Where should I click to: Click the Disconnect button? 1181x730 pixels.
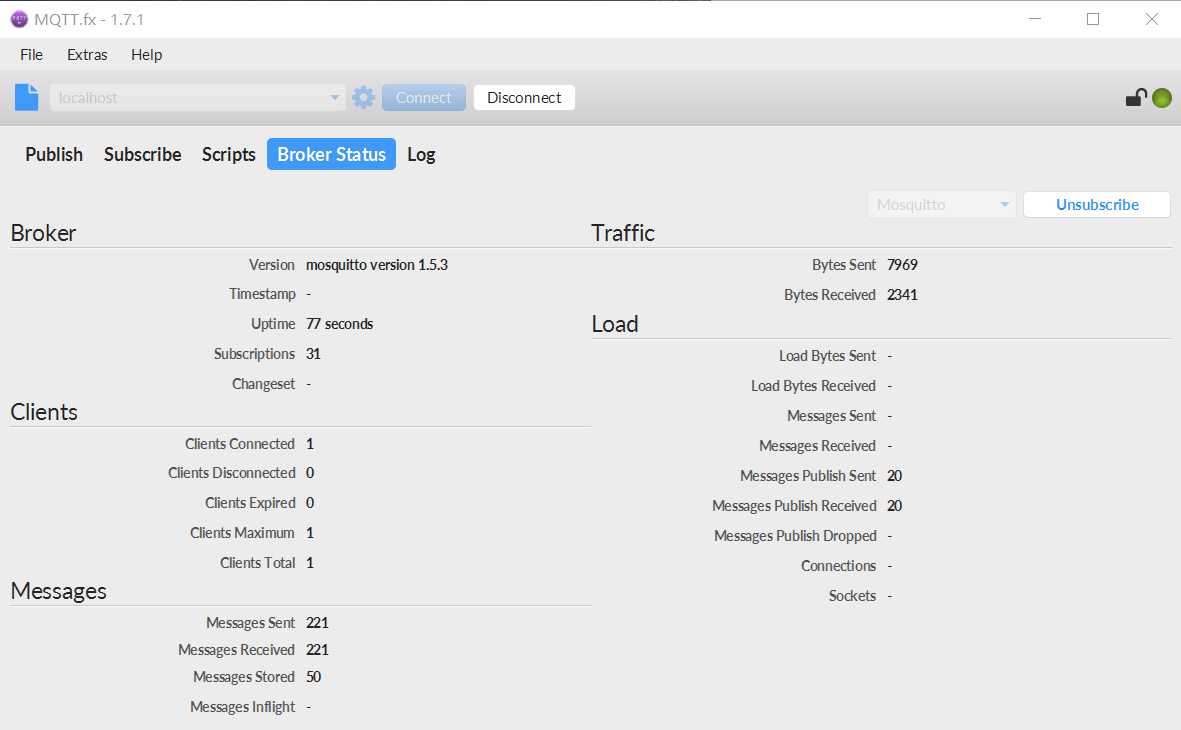click(524, 98)
